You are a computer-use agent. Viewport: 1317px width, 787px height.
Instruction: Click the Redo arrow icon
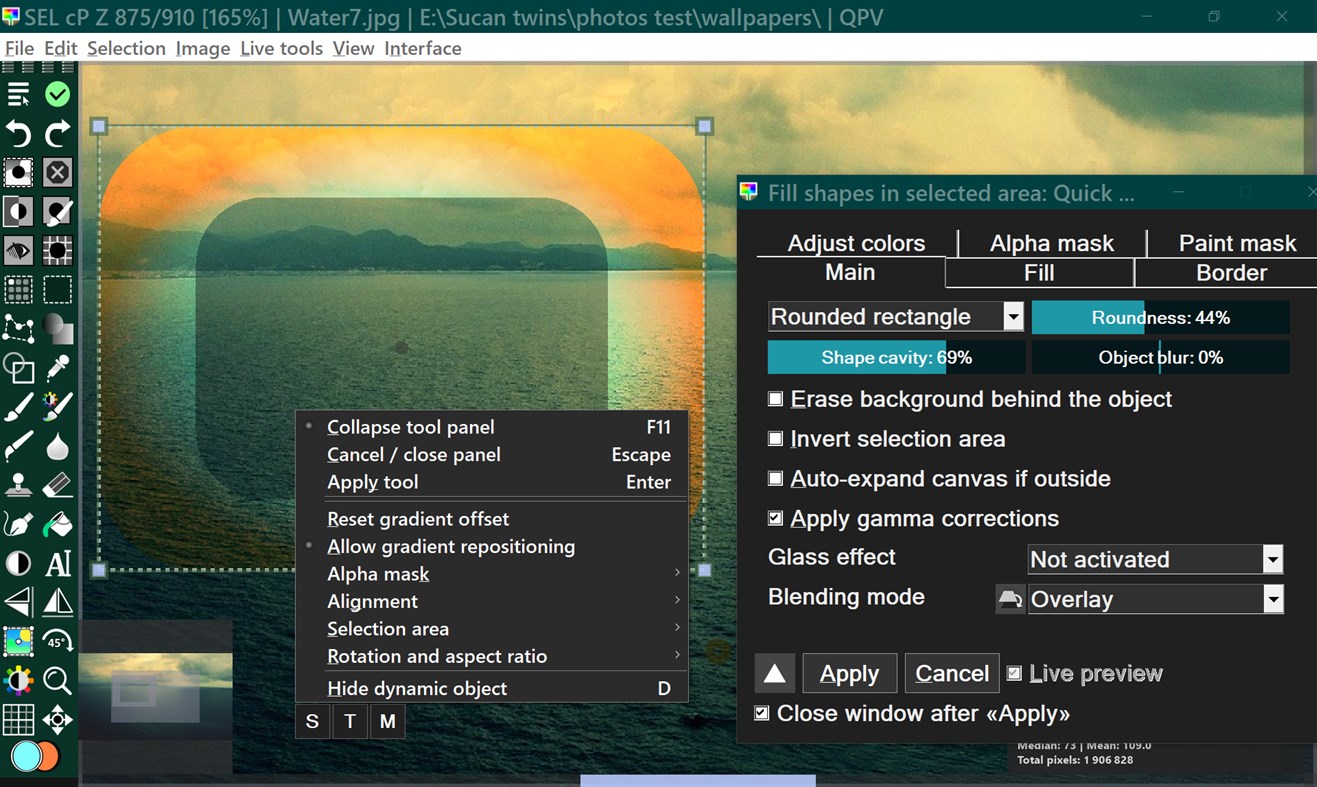(x=57, y=133)
